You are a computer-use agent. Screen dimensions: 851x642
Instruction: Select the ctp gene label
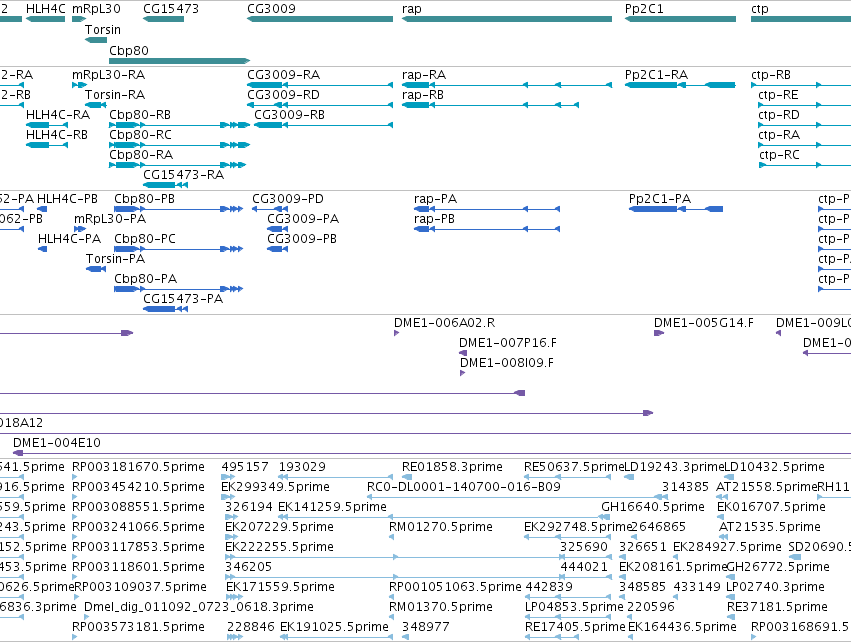760,9
